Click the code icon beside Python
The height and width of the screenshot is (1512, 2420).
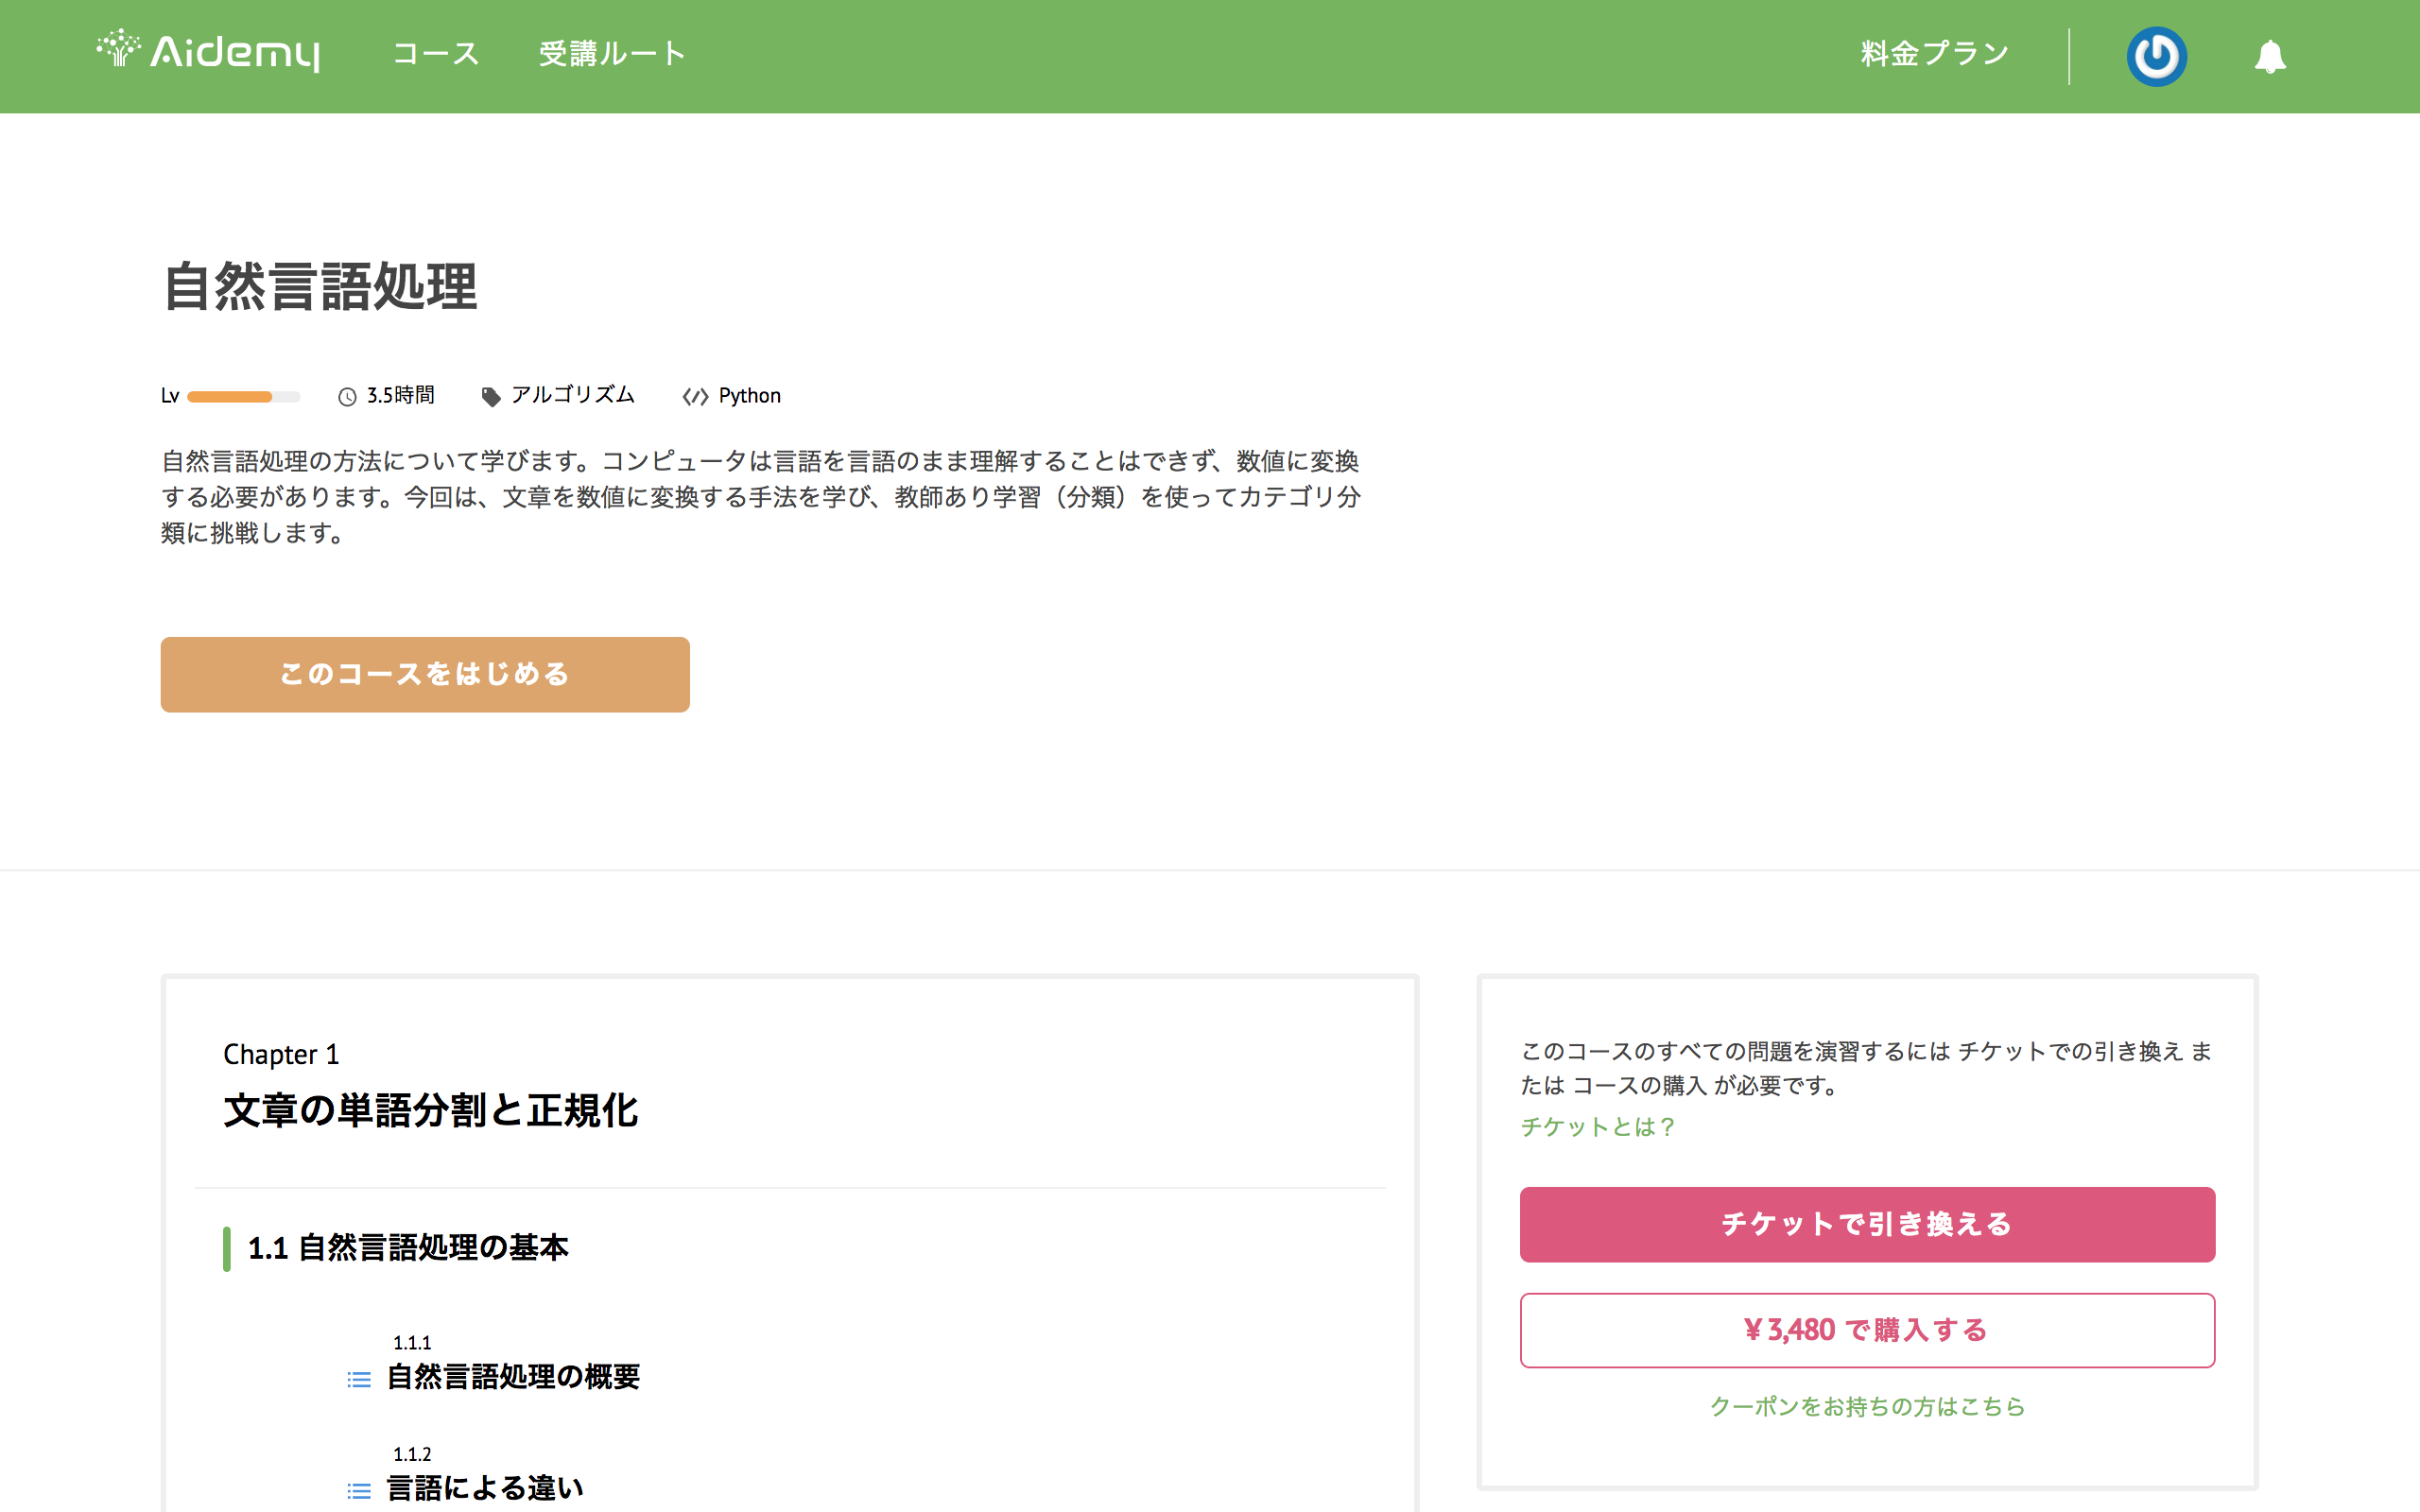(695, 397)
